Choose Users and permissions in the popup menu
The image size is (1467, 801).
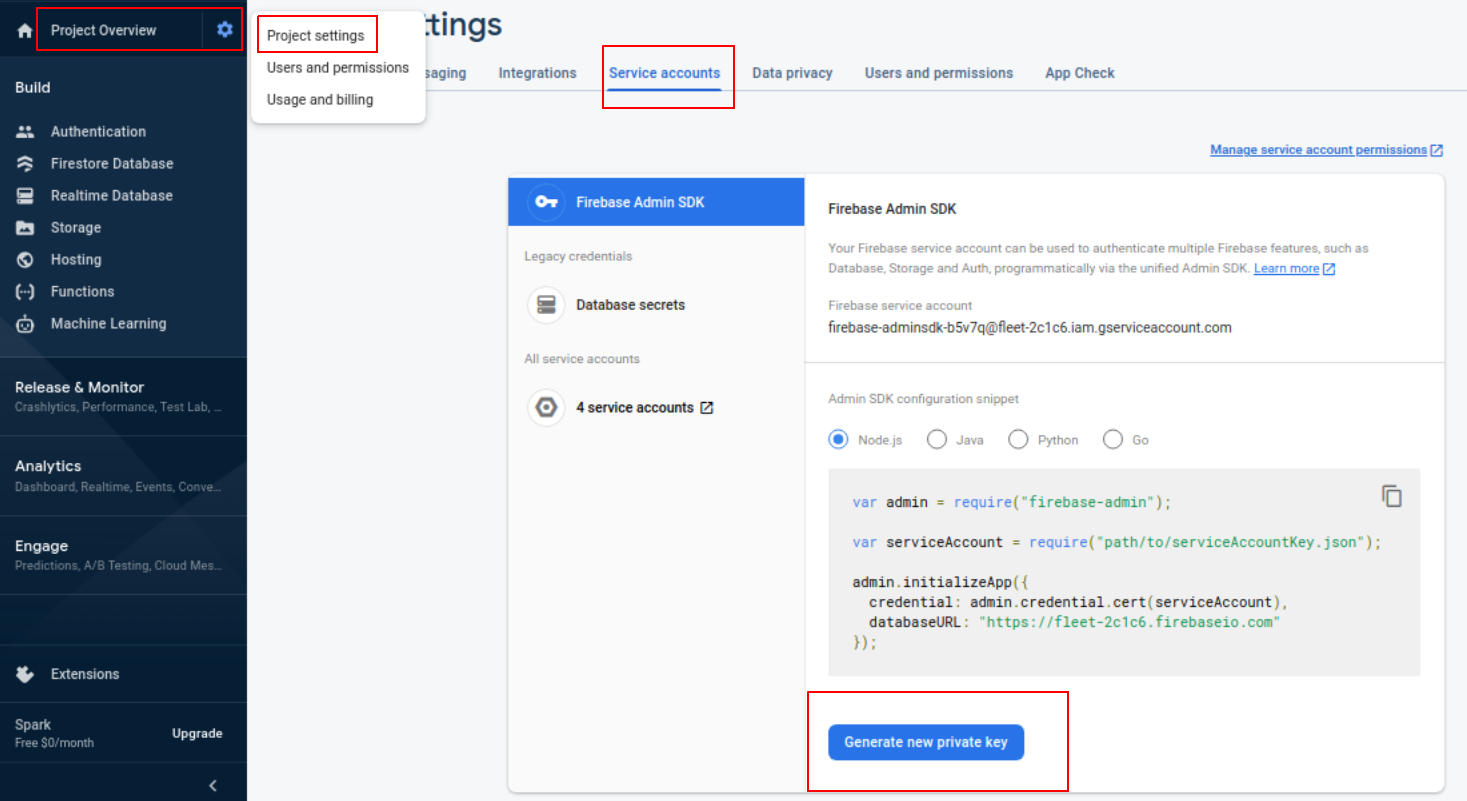[x=338, y=68]
